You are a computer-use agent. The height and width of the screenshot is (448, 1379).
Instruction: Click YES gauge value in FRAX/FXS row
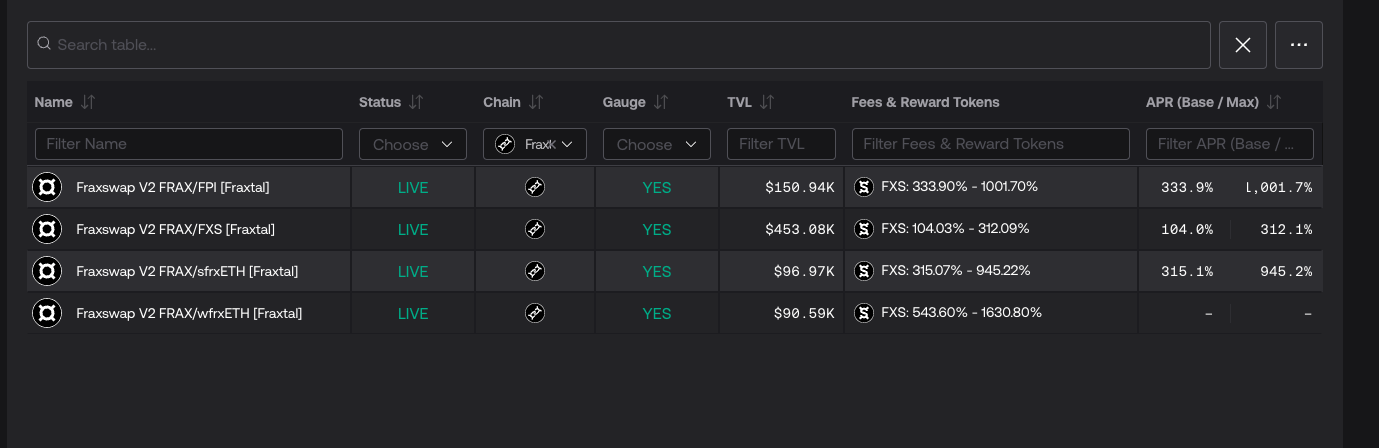click(657, 229)
